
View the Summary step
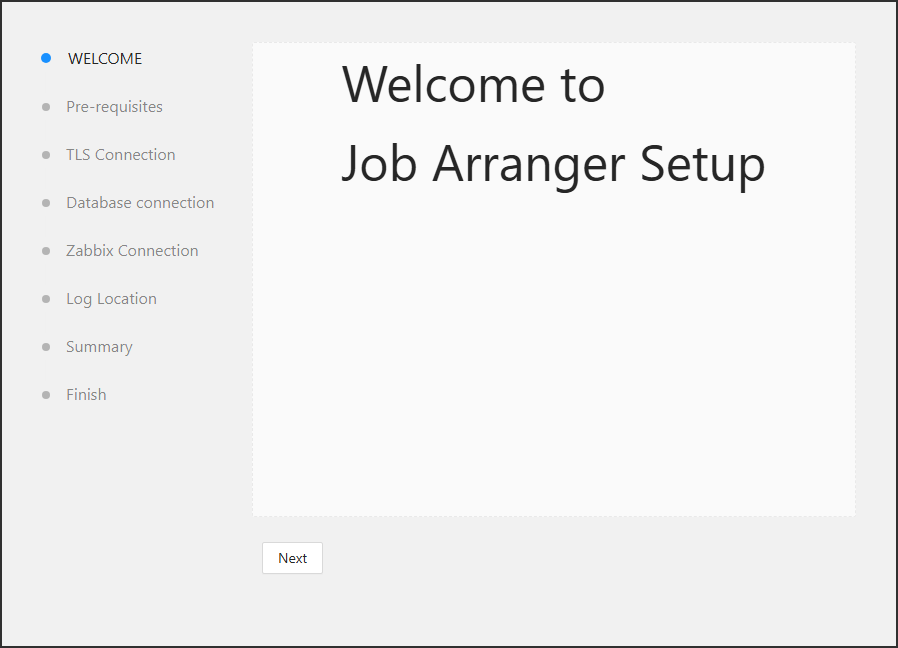click(99, 347)
